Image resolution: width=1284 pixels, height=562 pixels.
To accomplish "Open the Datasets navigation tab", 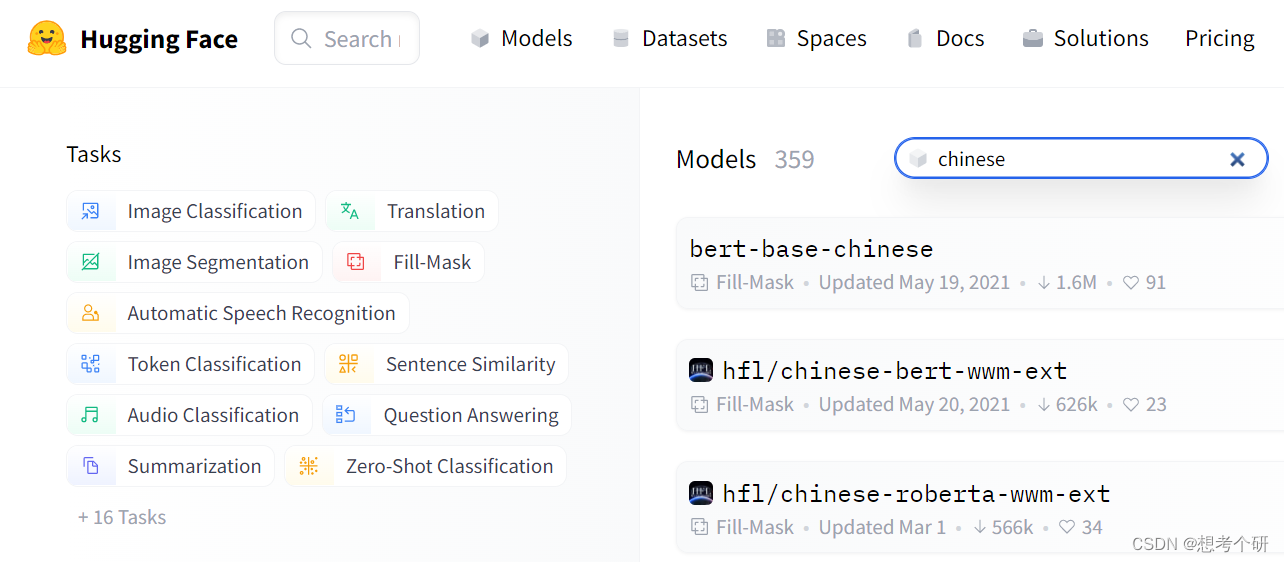I will (x=670, y=39).
